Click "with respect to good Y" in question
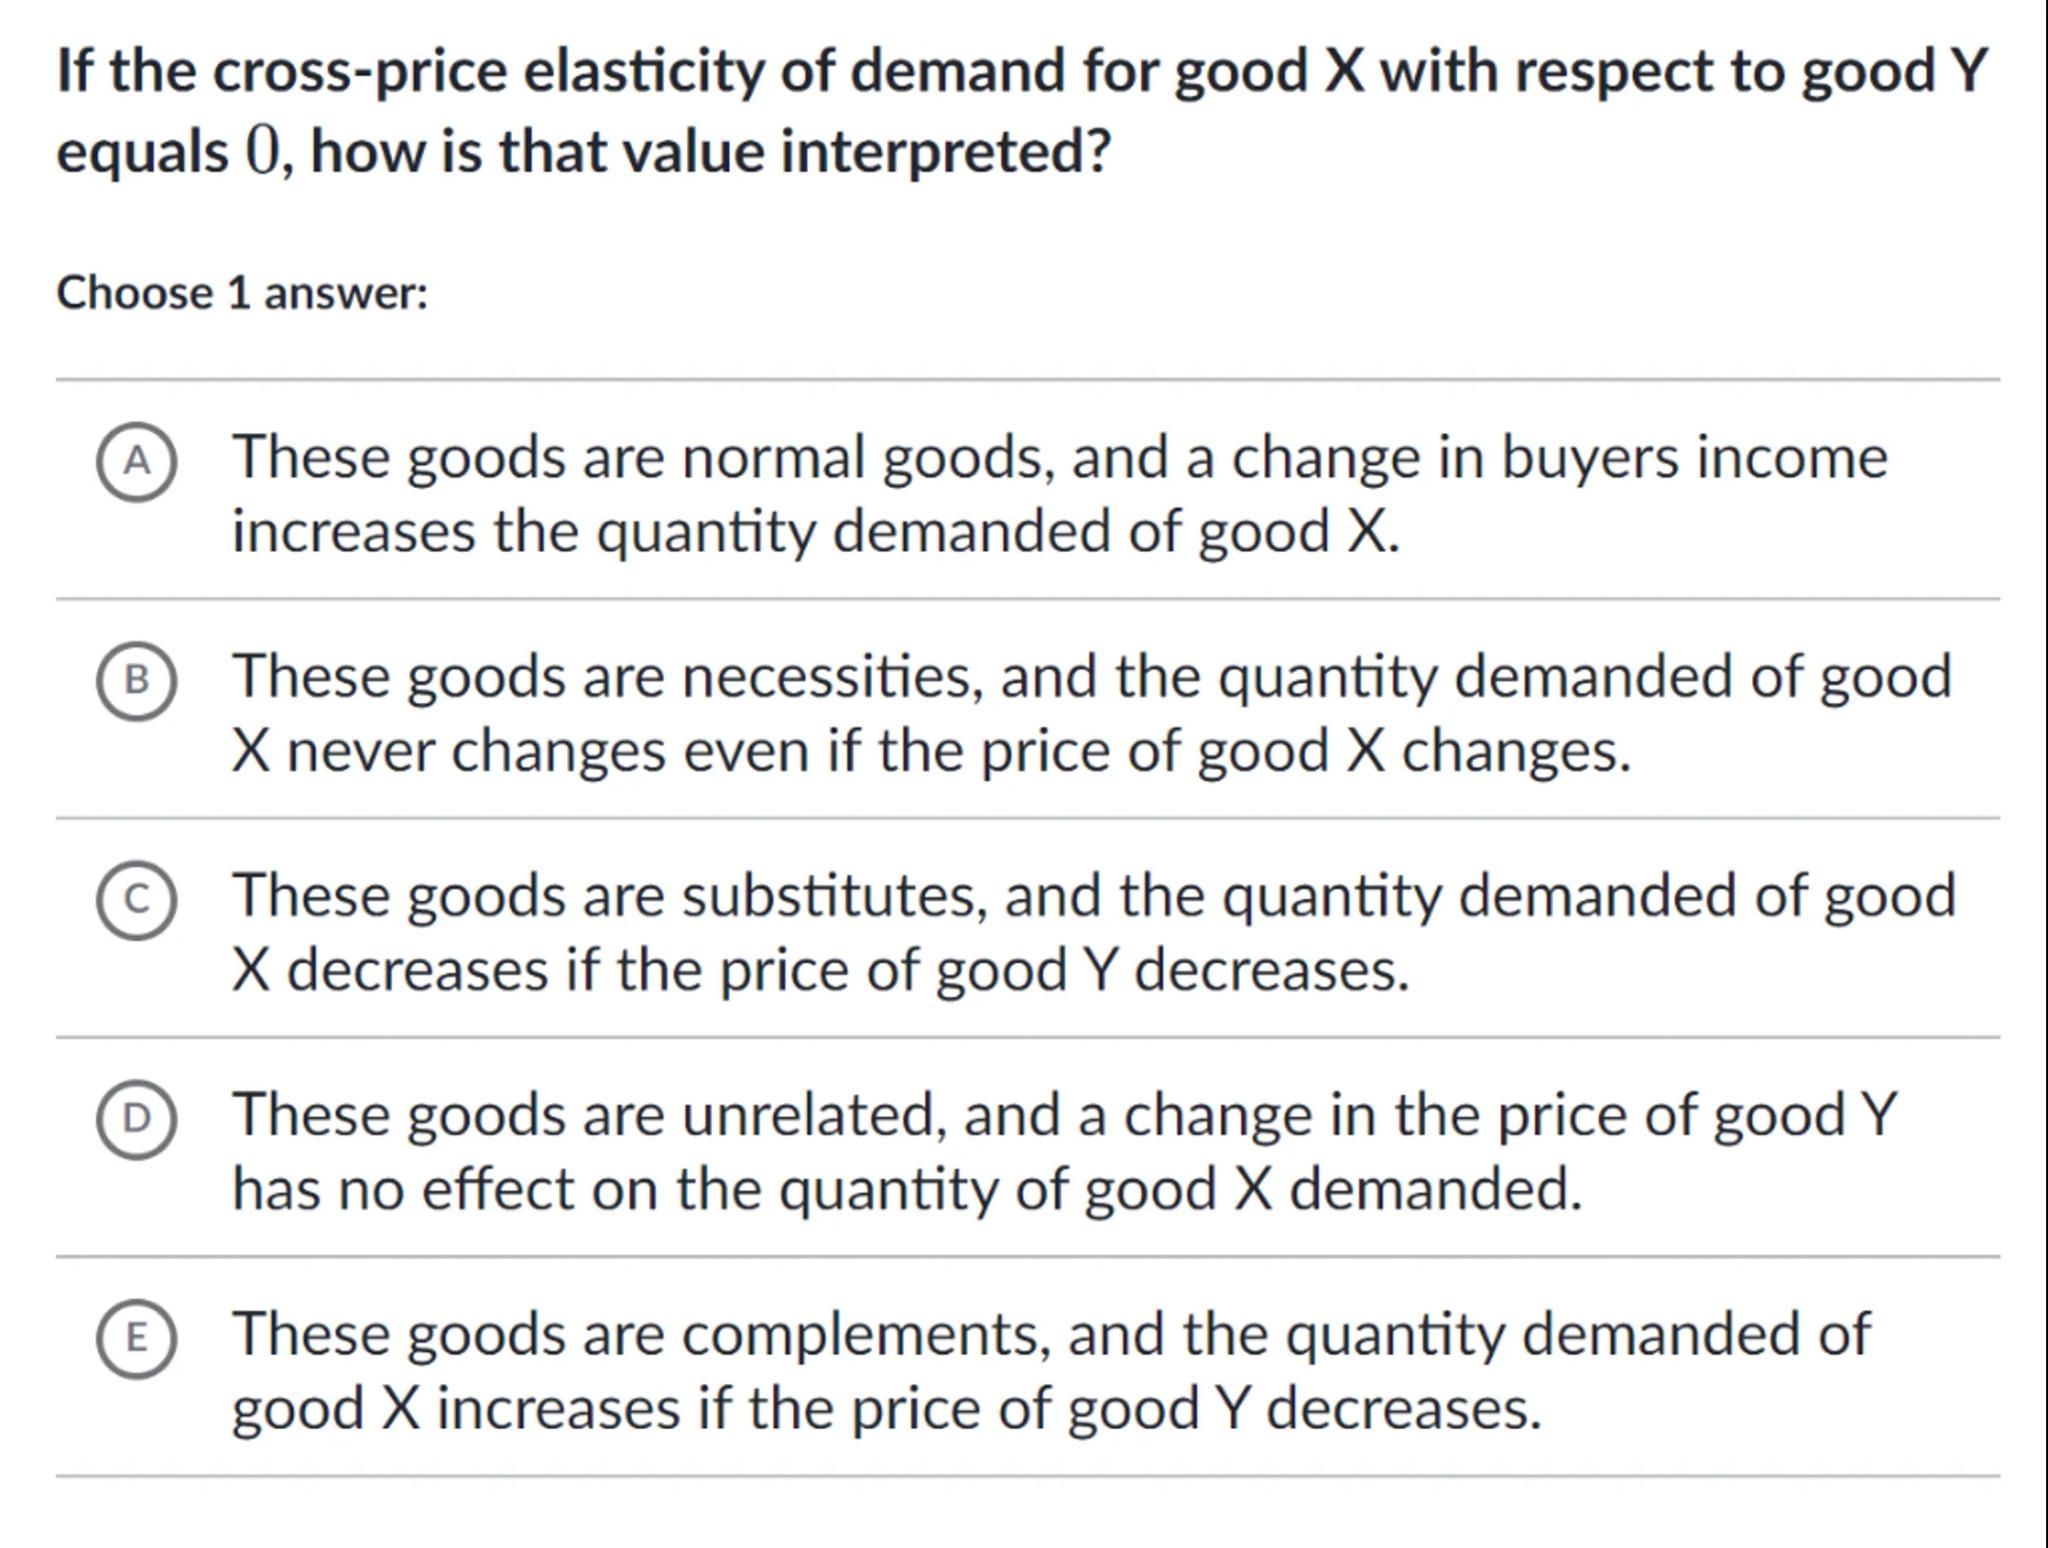2048x1548 pixels. [1682, 72]
